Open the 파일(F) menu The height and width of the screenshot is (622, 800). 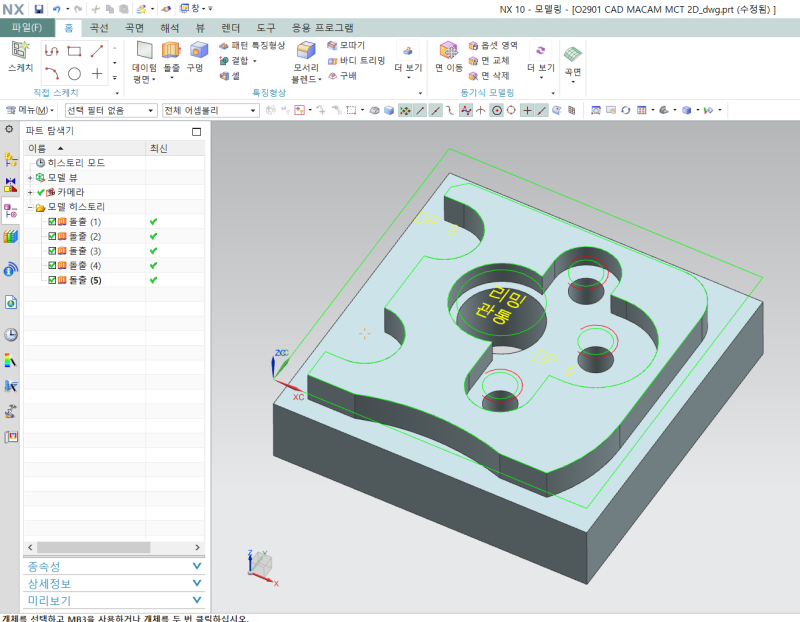point(26,27)
